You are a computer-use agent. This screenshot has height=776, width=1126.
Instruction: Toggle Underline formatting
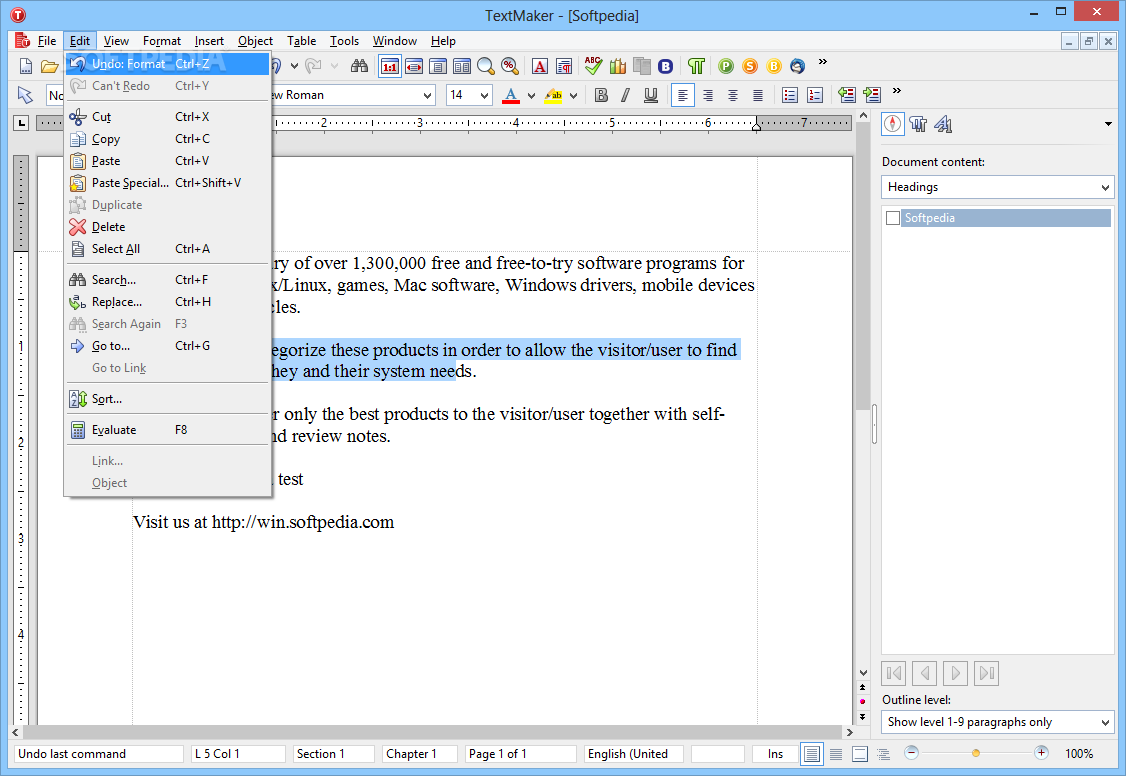tap(651, 95)
